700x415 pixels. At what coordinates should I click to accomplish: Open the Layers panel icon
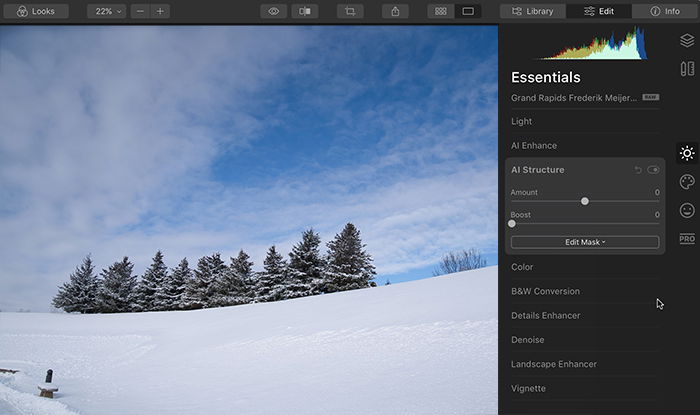687,41
